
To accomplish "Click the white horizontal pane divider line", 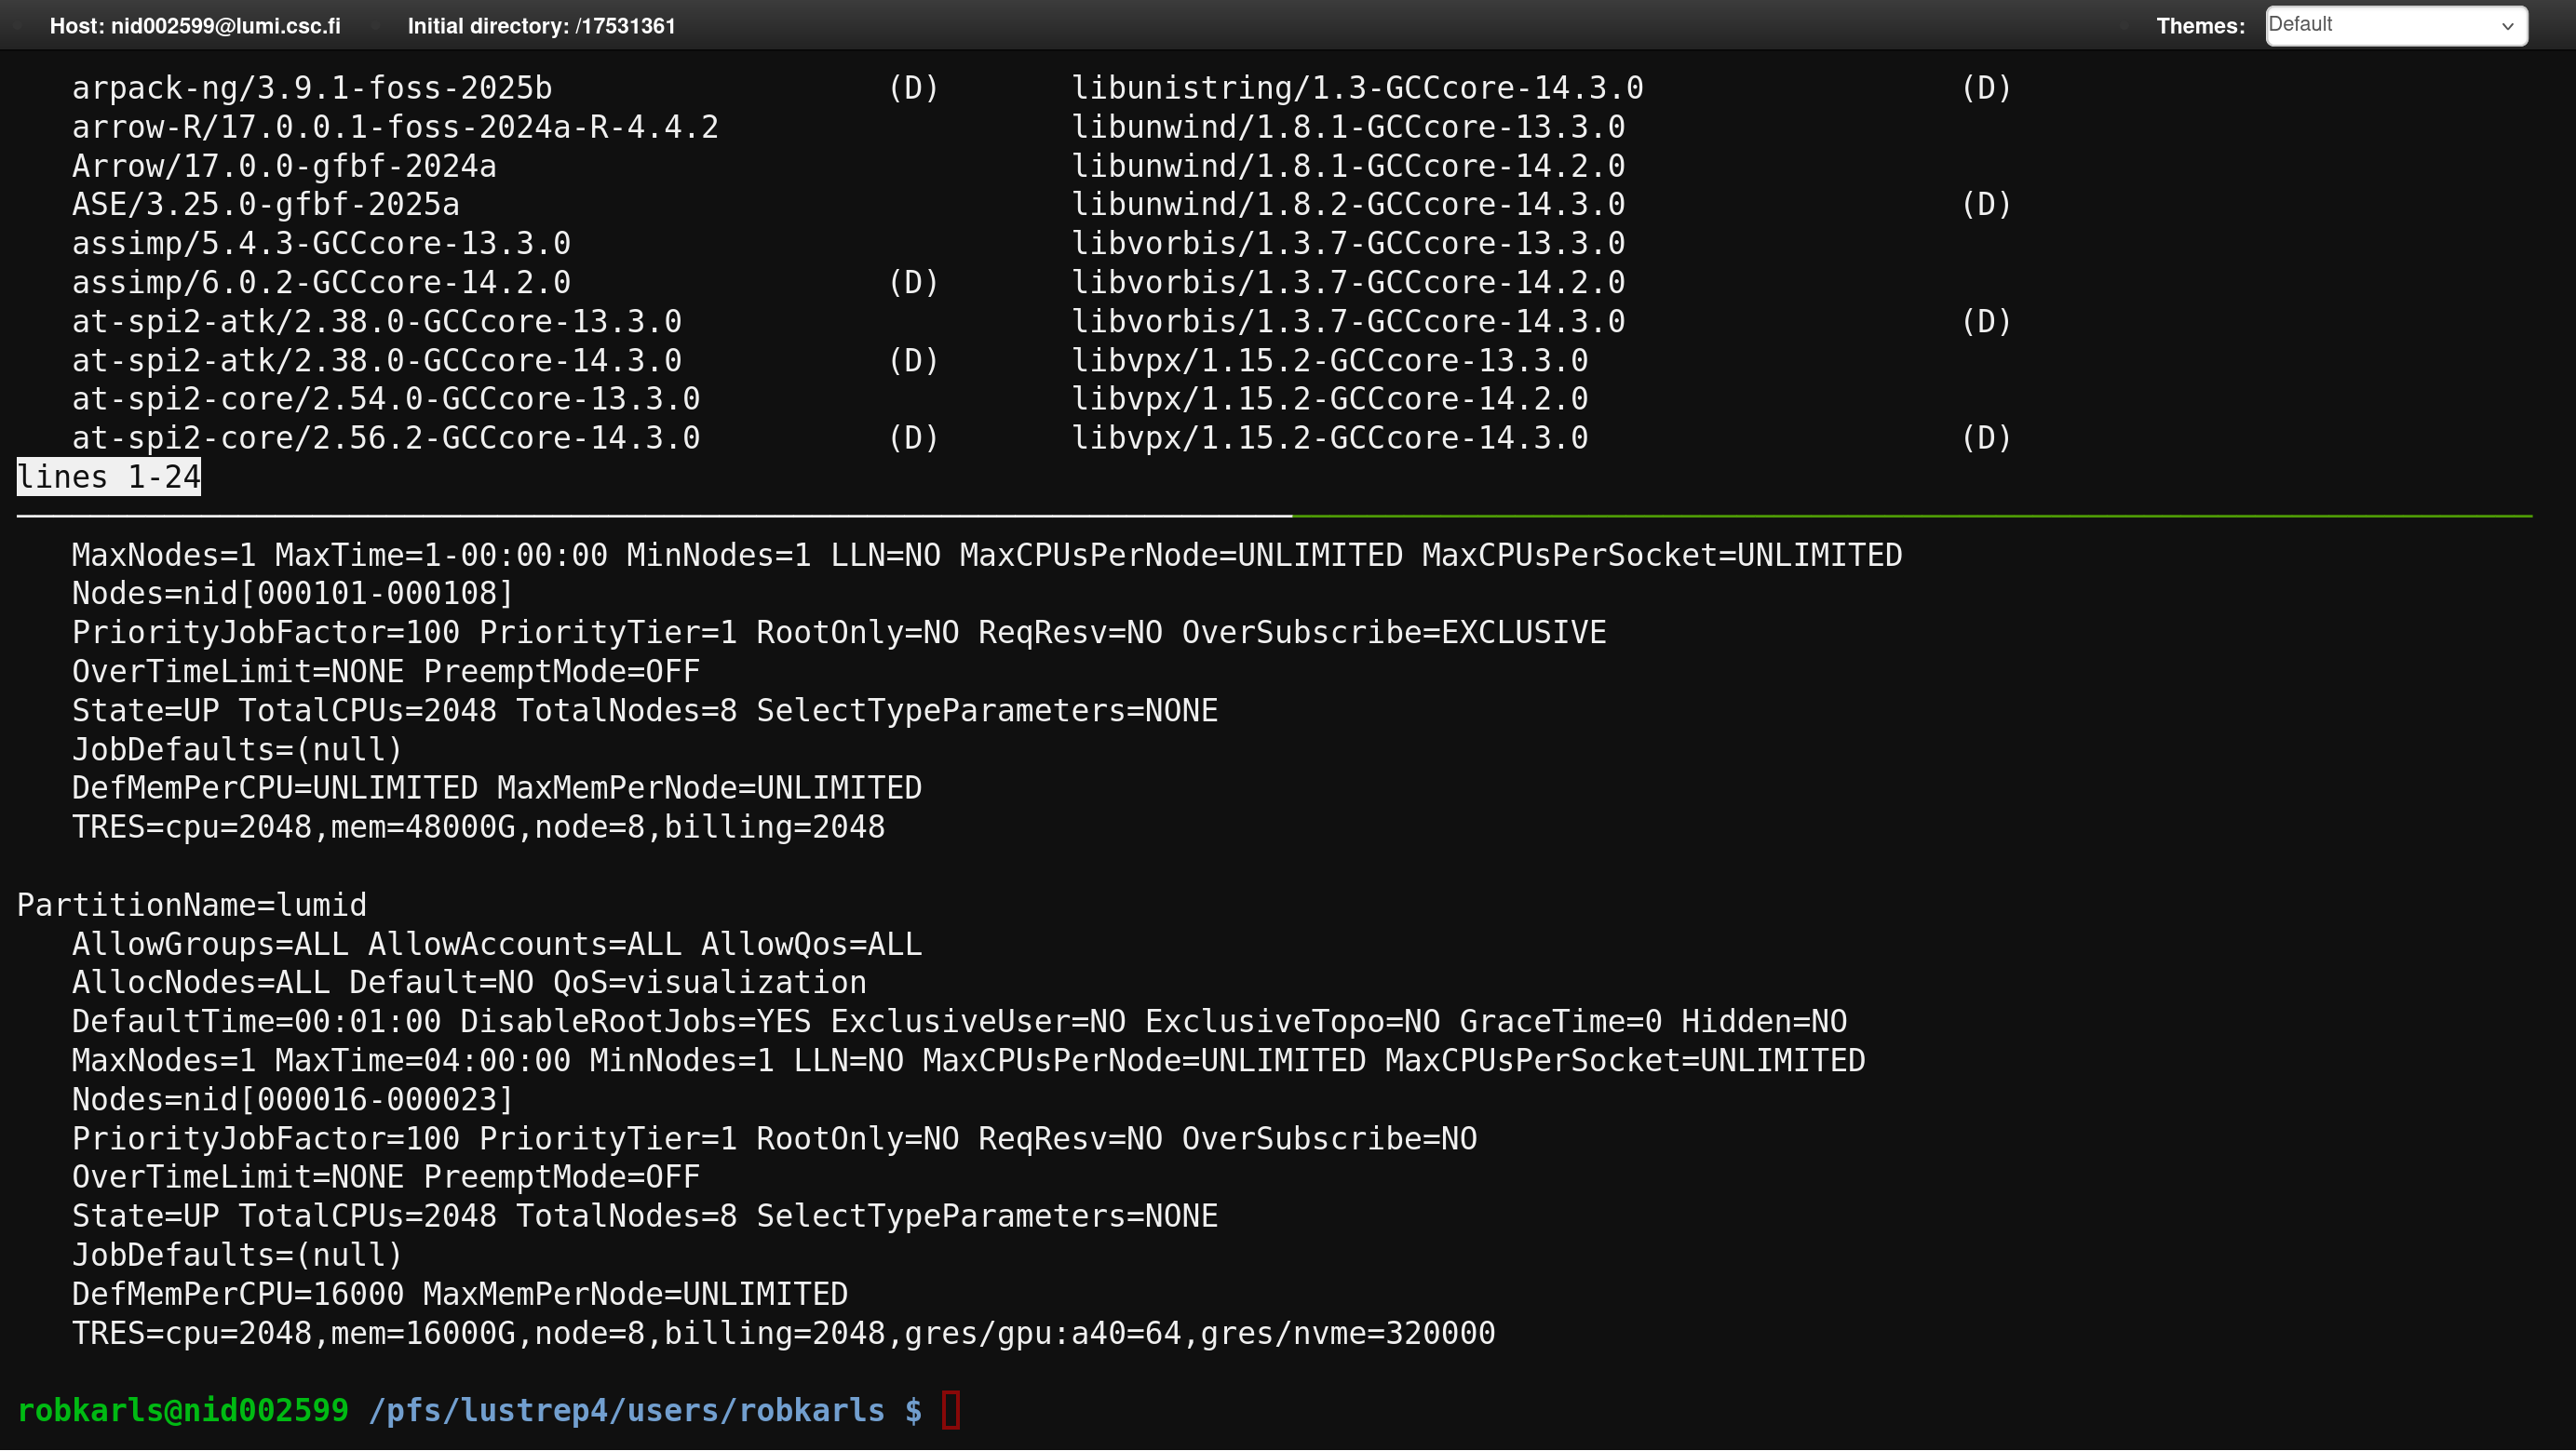I will 650,516.
